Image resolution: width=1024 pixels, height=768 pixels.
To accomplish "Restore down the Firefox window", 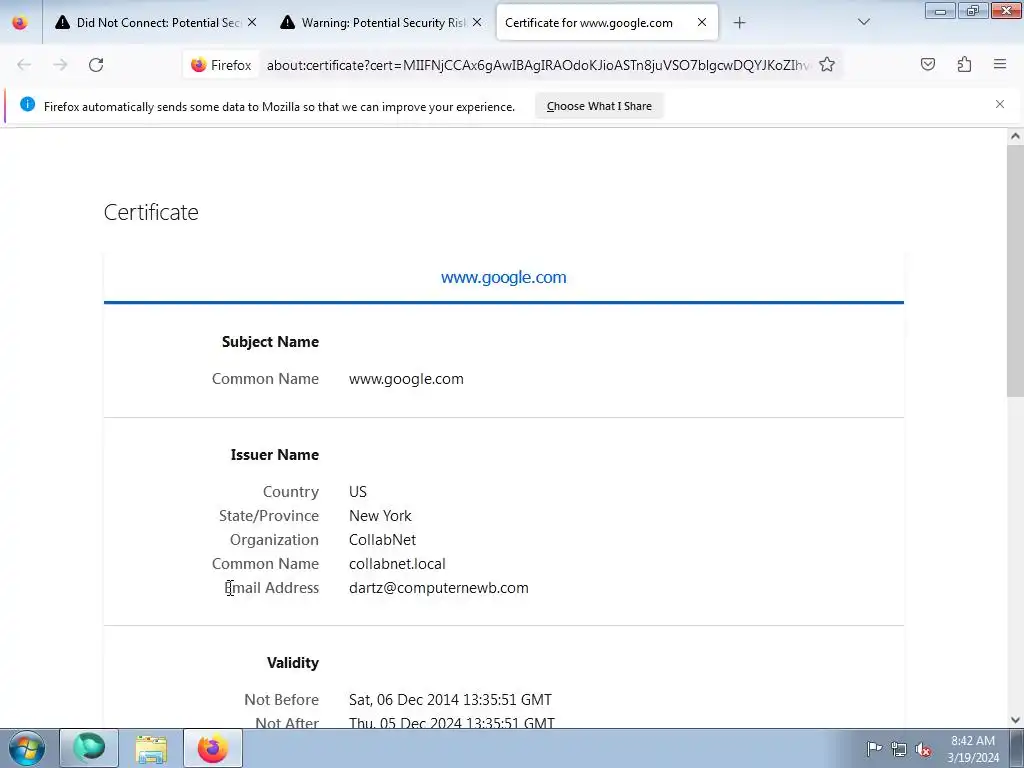I will coord(973,11).
